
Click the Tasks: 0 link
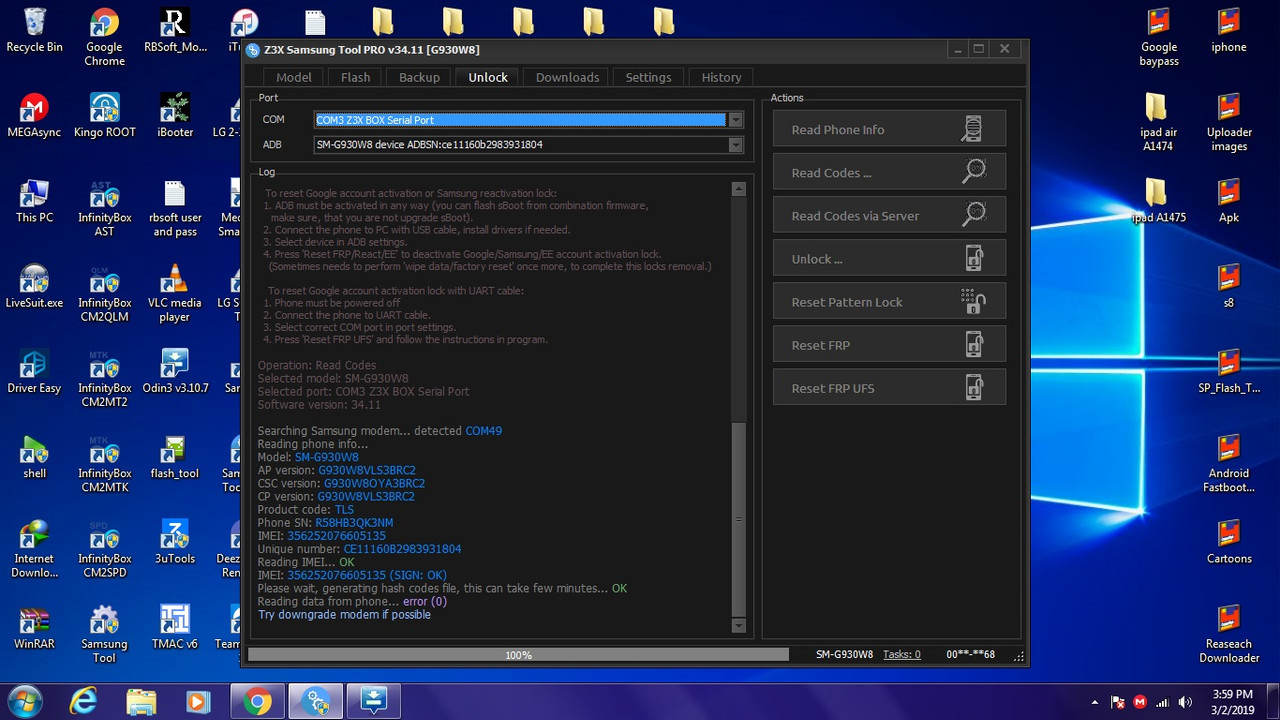pos(902,654)
